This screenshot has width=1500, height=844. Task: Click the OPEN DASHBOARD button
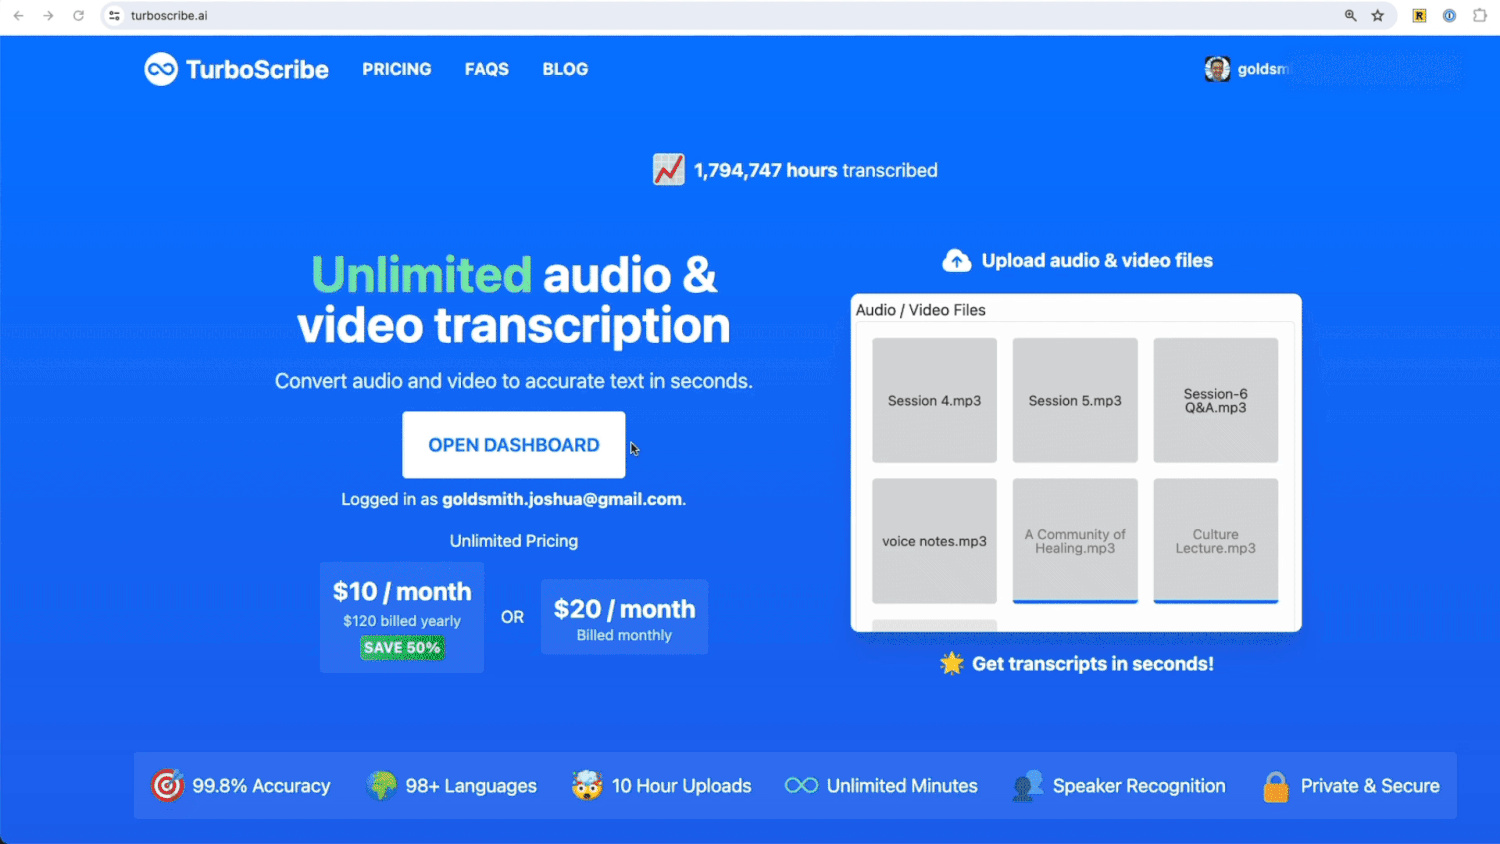click(513, 444)
